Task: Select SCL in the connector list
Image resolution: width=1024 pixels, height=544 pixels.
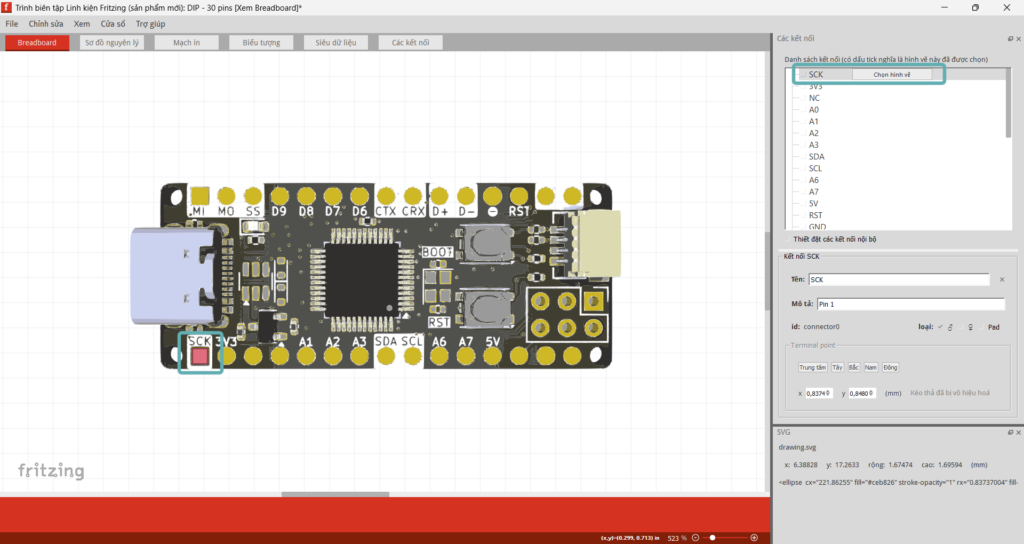Action: point(816,168)
